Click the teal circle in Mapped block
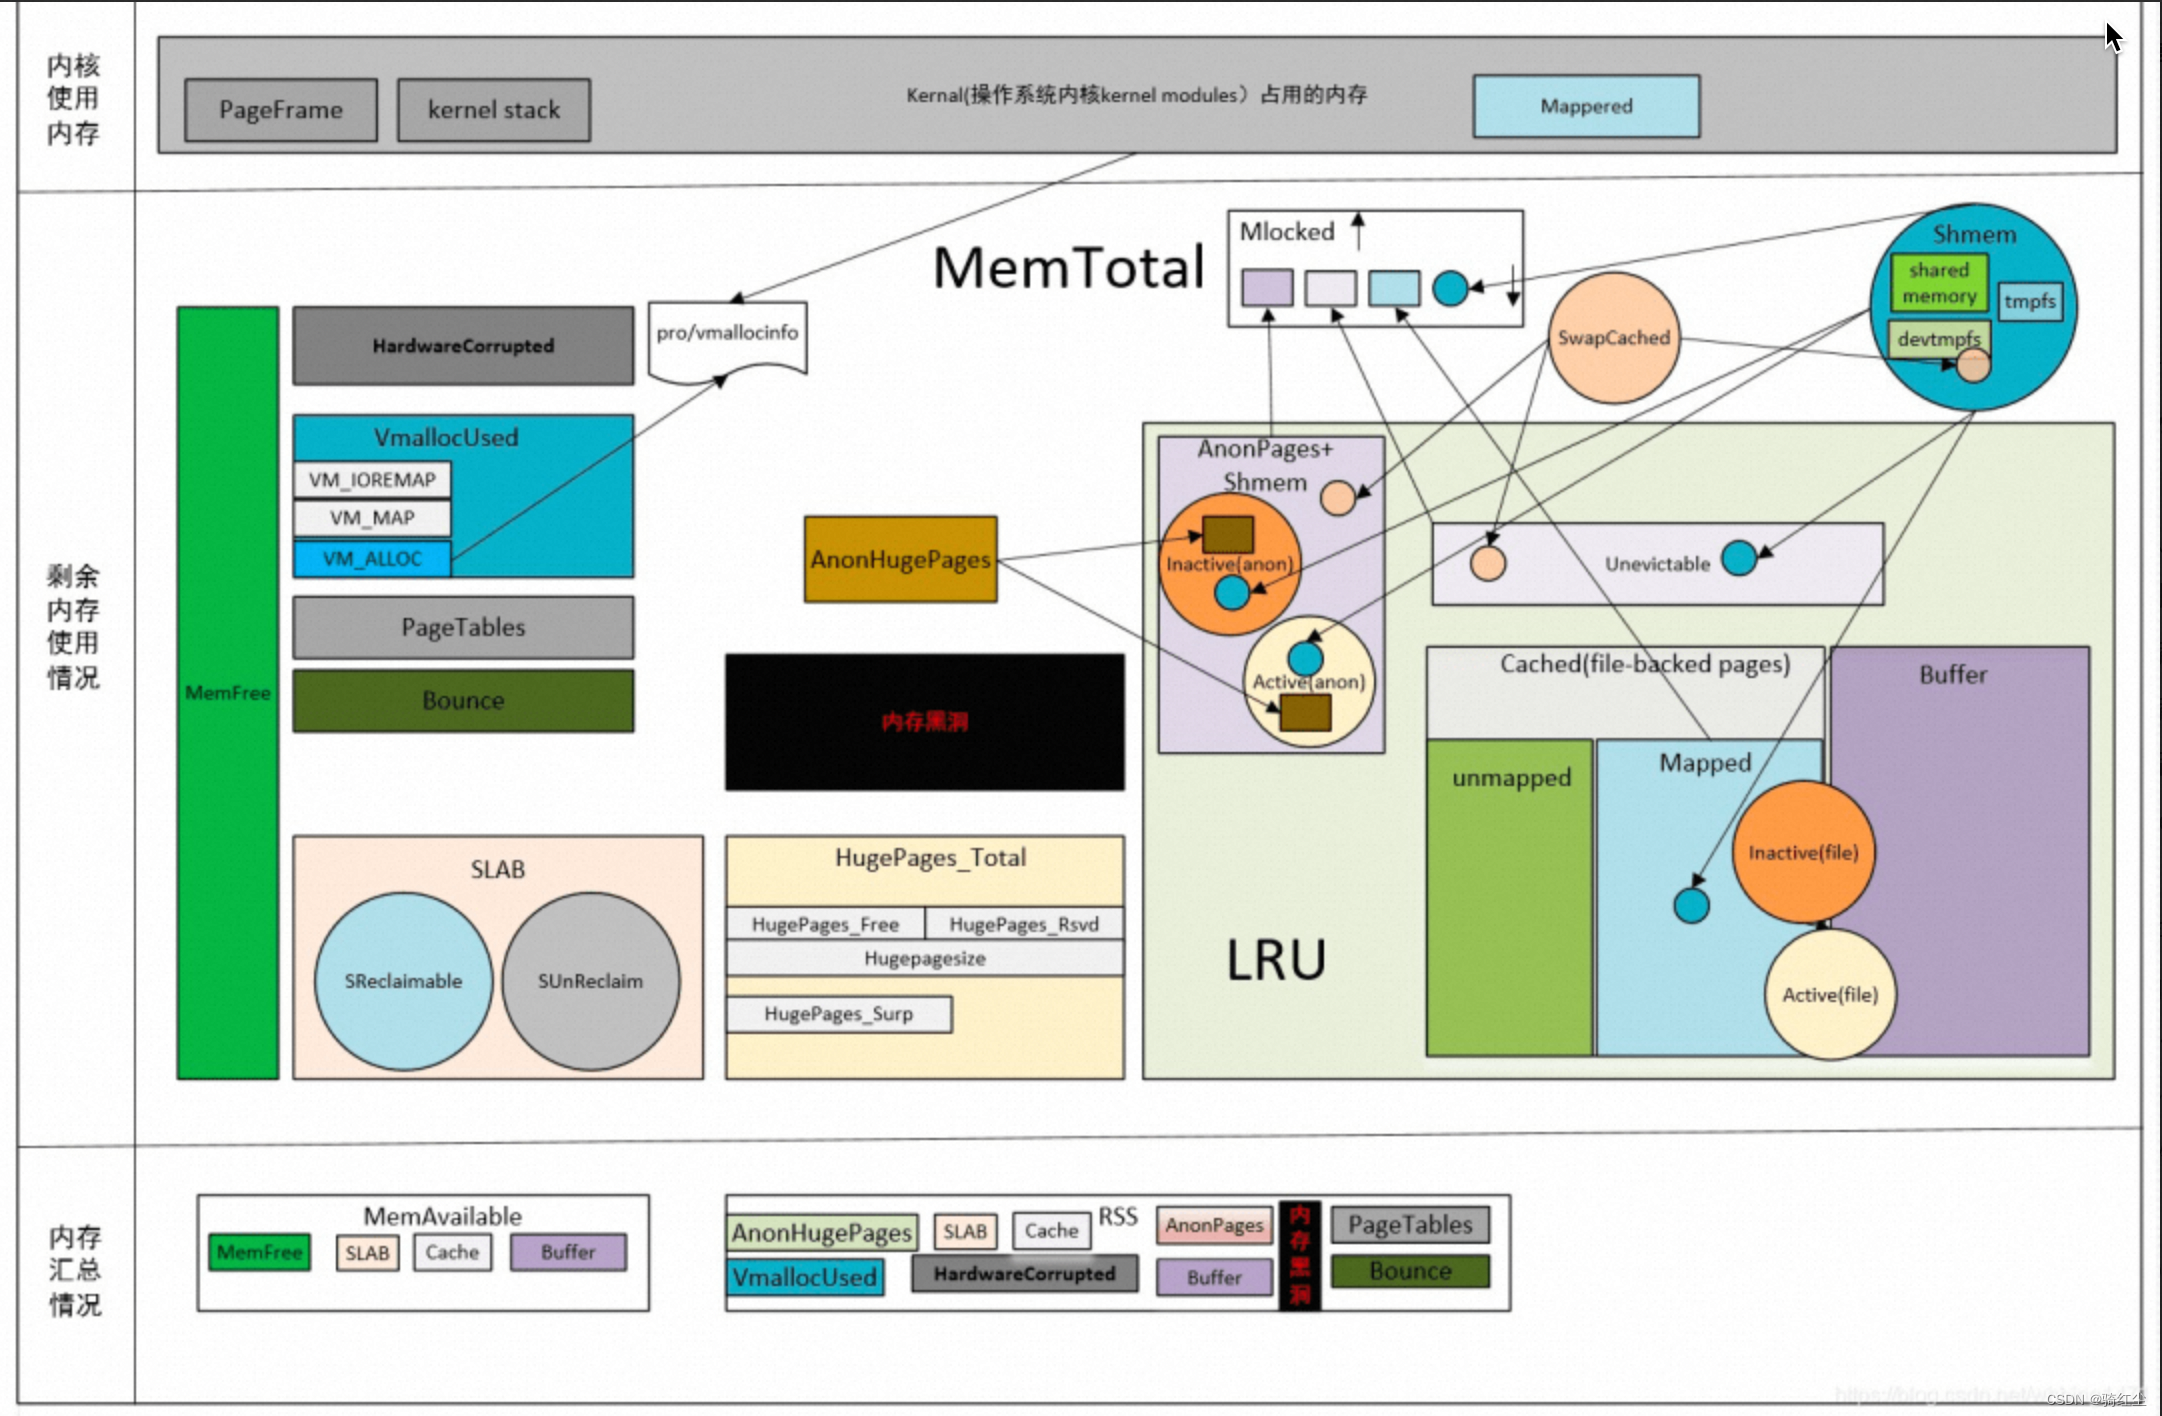The height and width of the screenshot is (1416, 2162). tap(1691, 906)
